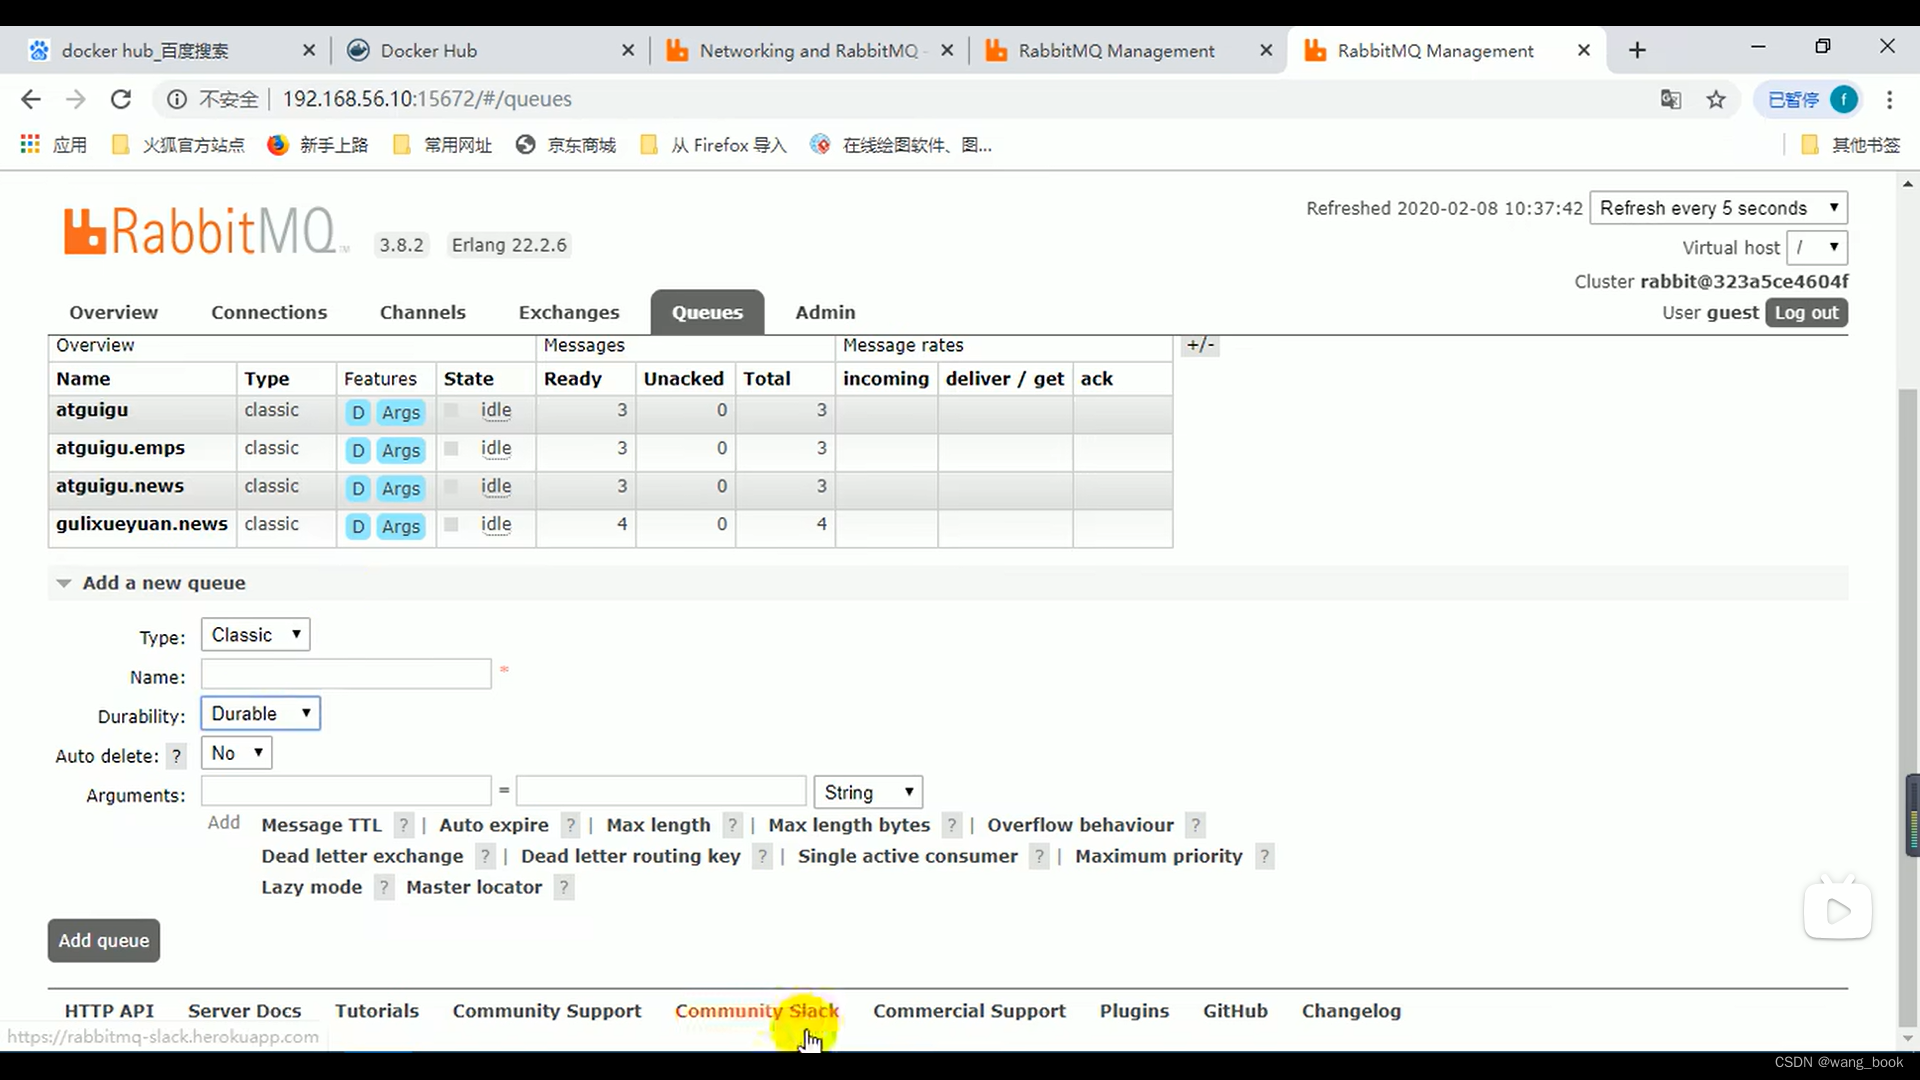
Task: Click the Arguments key input field
Action: pos(346,791)
